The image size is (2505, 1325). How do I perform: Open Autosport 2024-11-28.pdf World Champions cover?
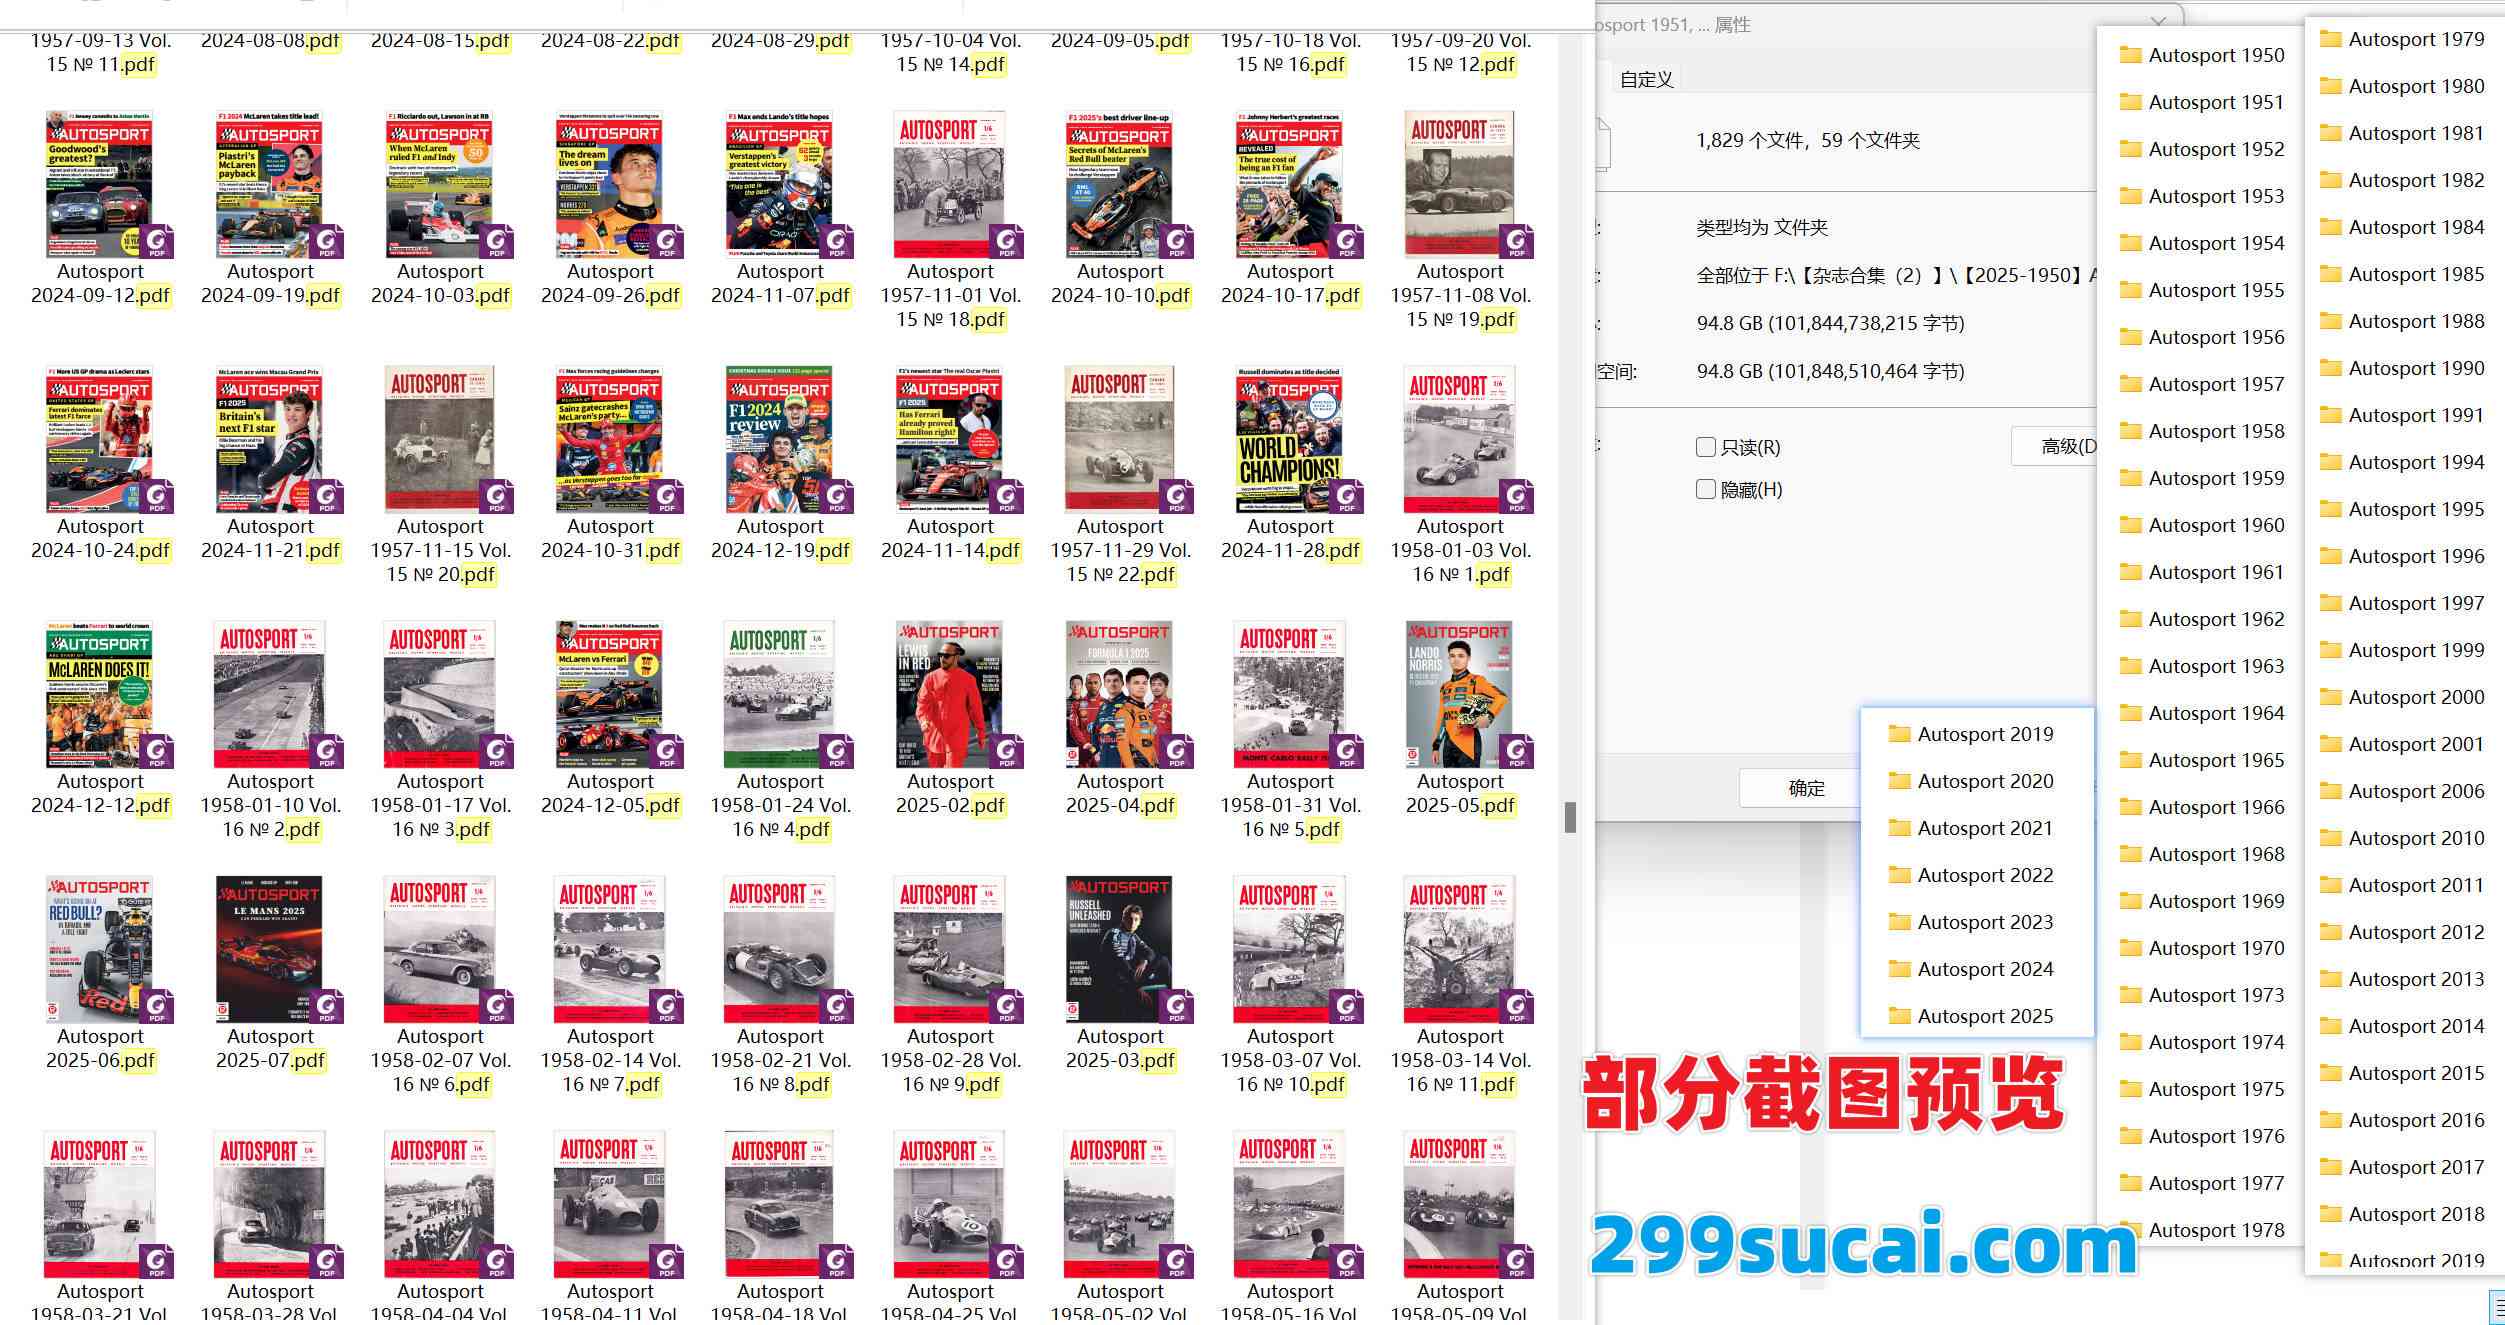(x=1290, y=439)
